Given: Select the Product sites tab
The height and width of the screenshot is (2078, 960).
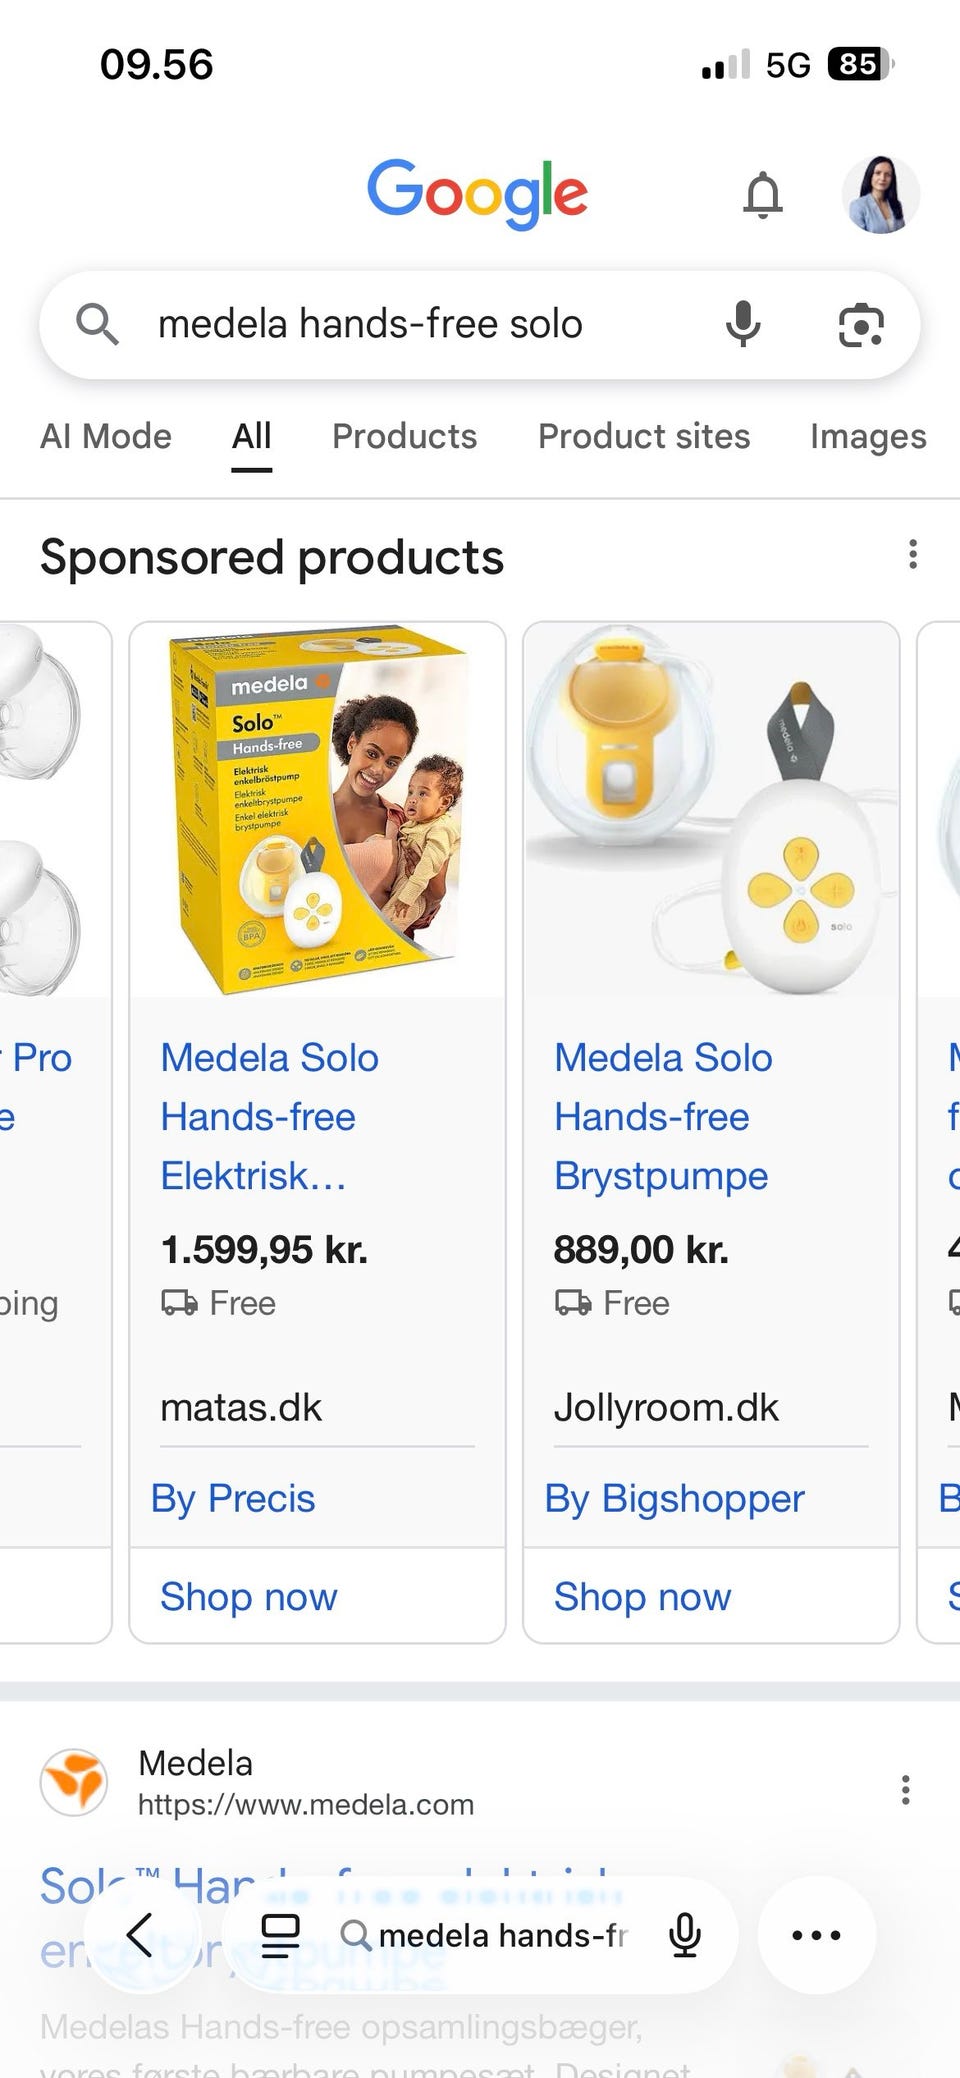Looking at the screenshot, I should [644, 436].
